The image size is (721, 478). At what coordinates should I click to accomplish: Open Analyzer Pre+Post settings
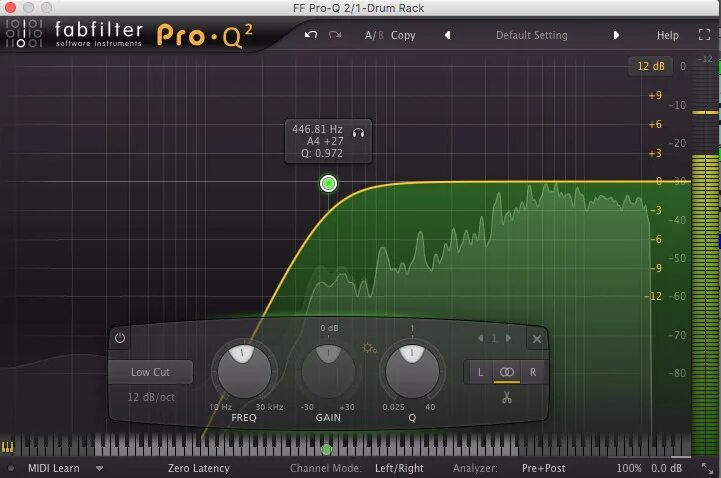(x=543, y=468)
